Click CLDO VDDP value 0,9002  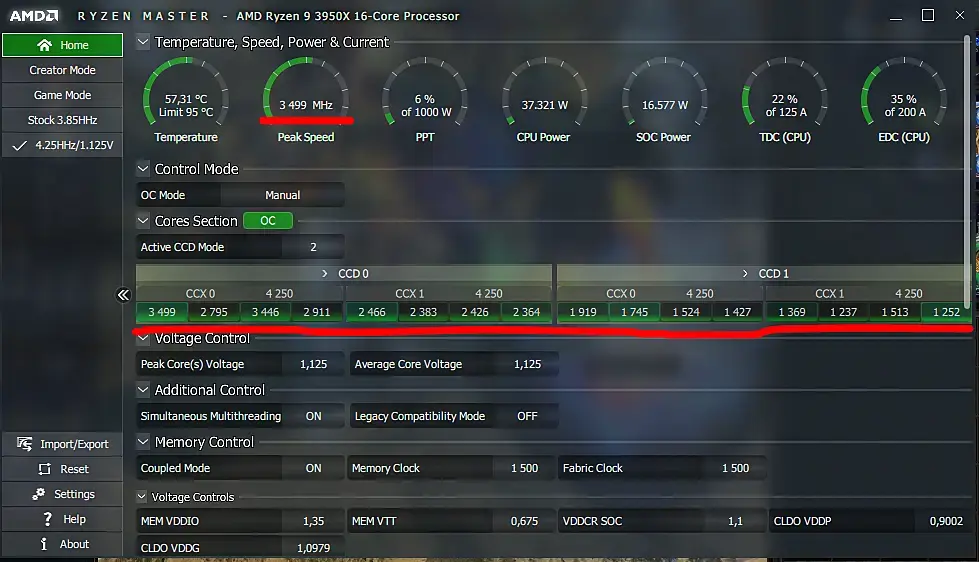pos(946,521)
